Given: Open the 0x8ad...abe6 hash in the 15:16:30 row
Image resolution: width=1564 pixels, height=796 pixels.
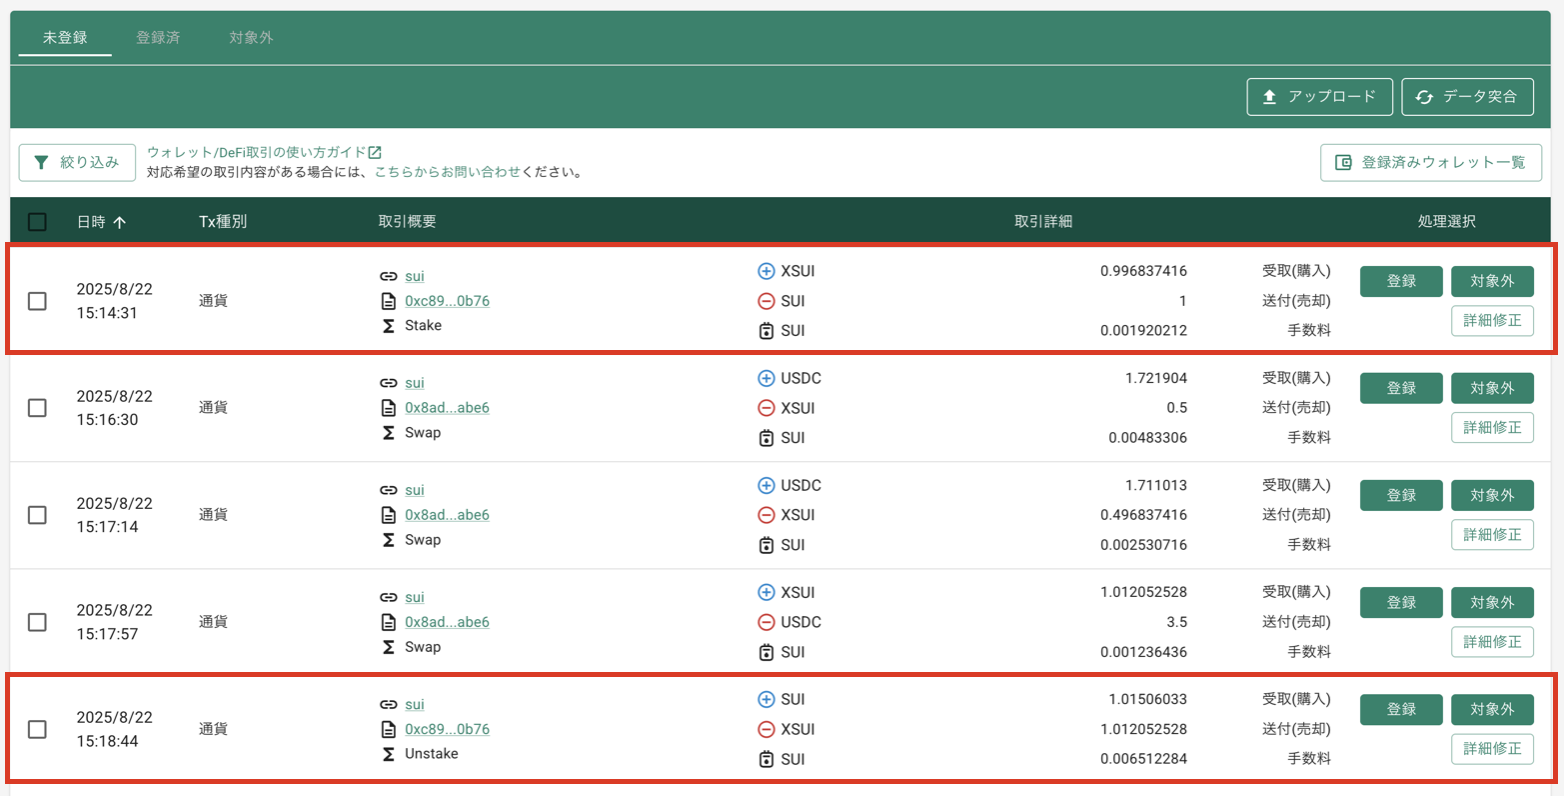Looking at the screenshot, I should [447, 408].
